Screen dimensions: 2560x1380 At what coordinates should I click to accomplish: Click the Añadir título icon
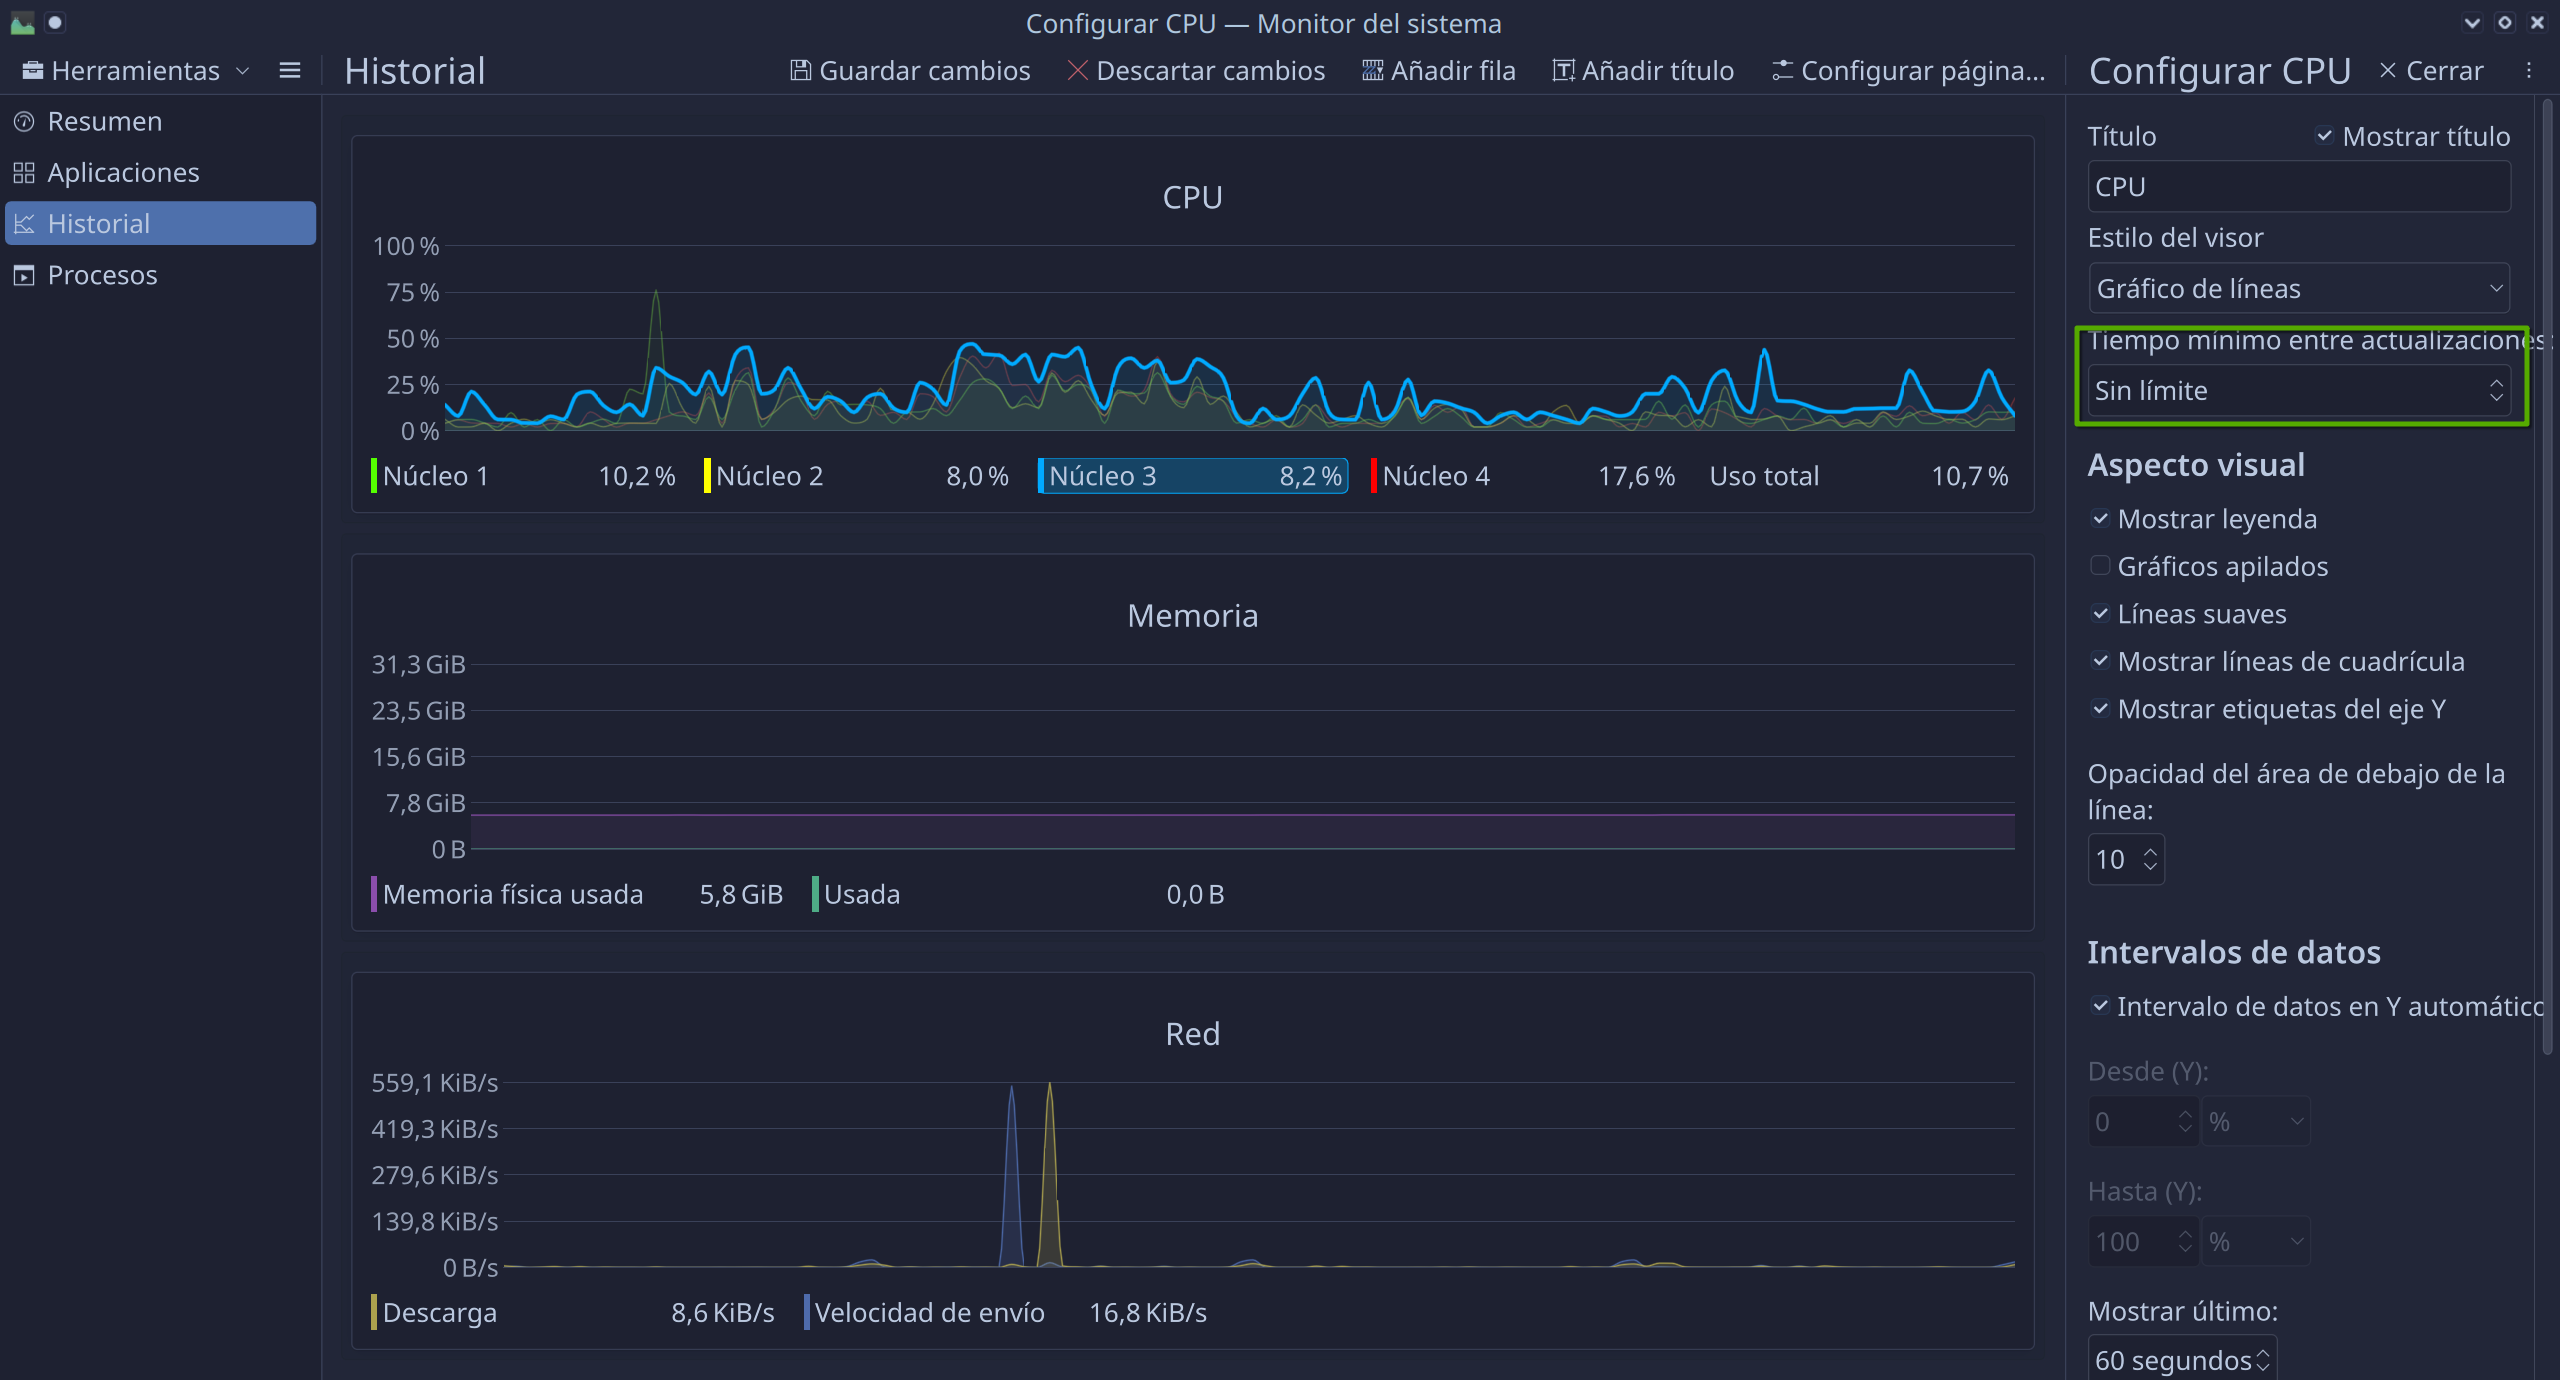tap(1563, 71)
